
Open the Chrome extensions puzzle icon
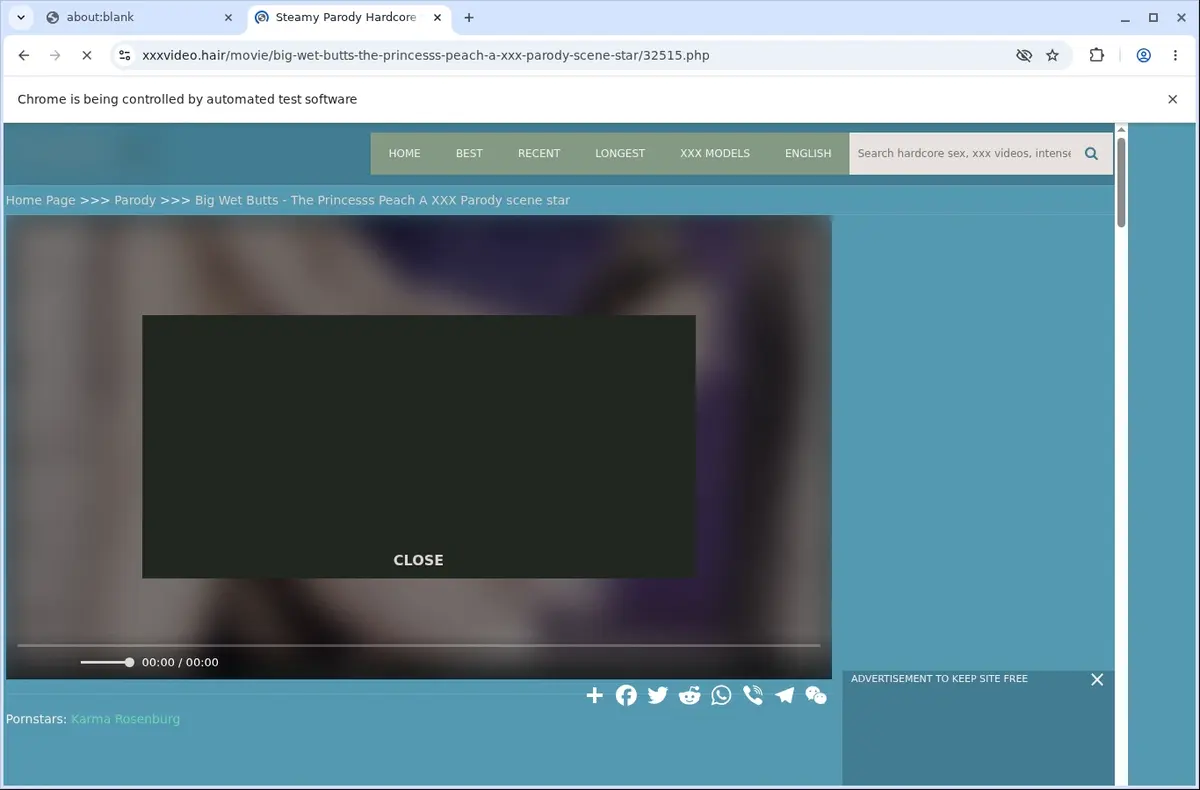click(1097, 55)
